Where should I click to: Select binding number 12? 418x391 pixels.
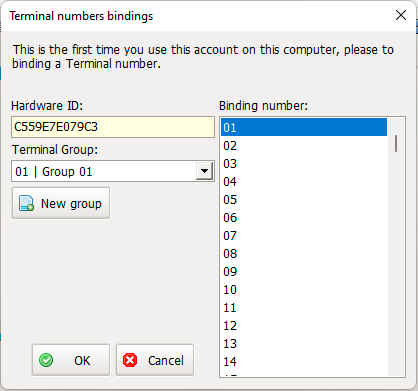(x=304, y=326)
